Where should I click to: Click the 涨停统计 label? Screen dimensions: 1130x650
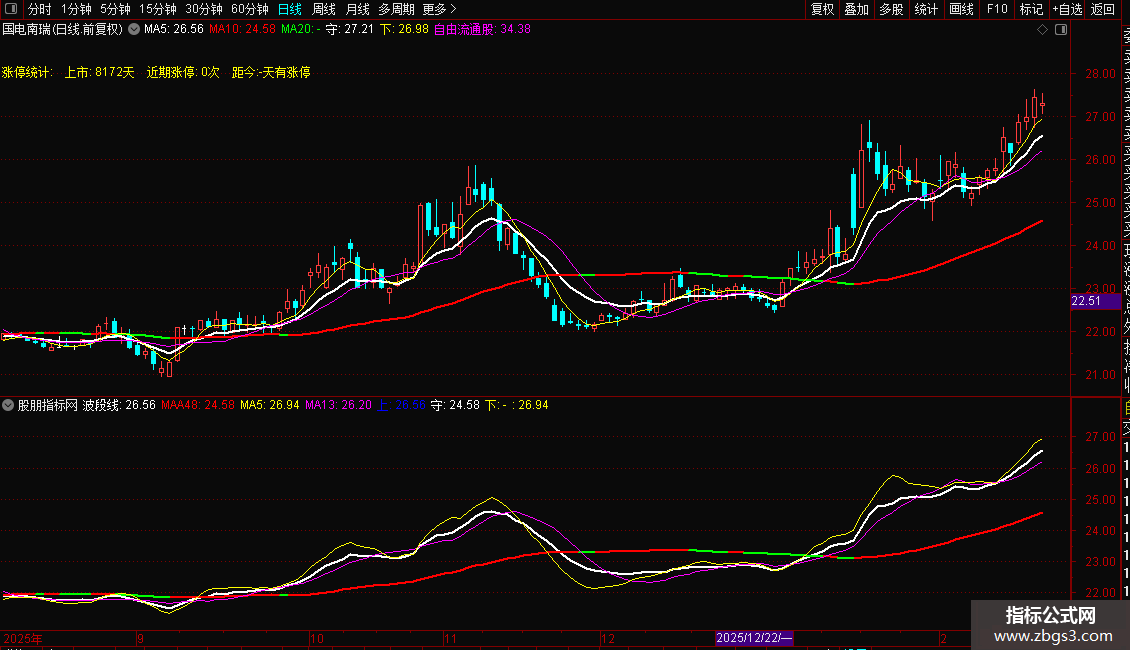[x=27, y=73]
